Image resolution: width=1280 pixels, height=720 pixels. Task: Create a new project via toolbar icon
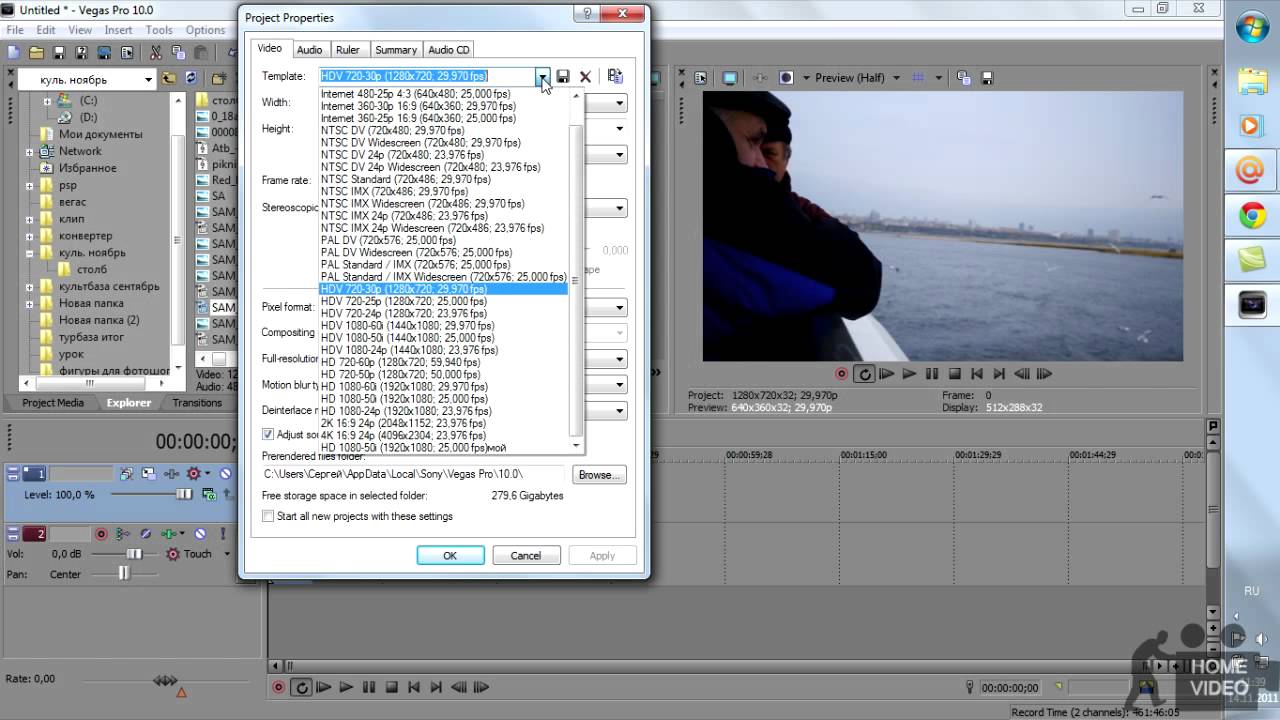coord(14,52)
